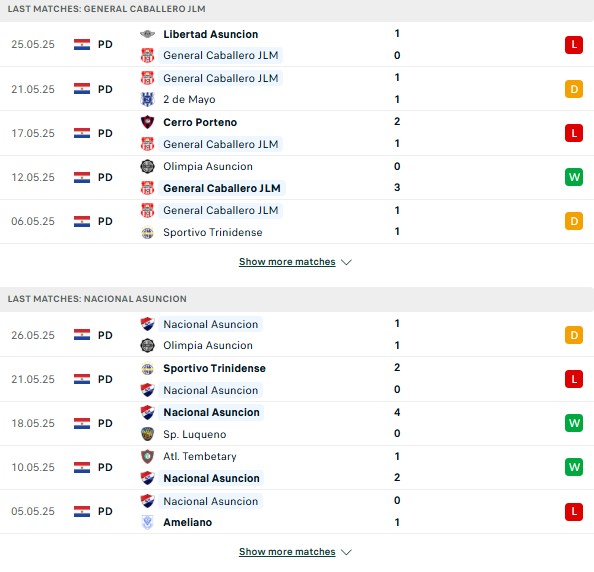The height and width of the screenshot is (572, 594).
Task: Click the red L badge for 25.05.25
Action: (574, 45)
